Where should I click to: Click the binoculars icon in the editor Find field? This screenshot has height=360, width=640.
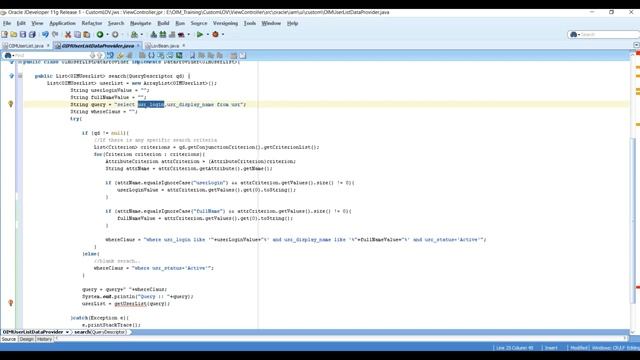coord(8,55)
